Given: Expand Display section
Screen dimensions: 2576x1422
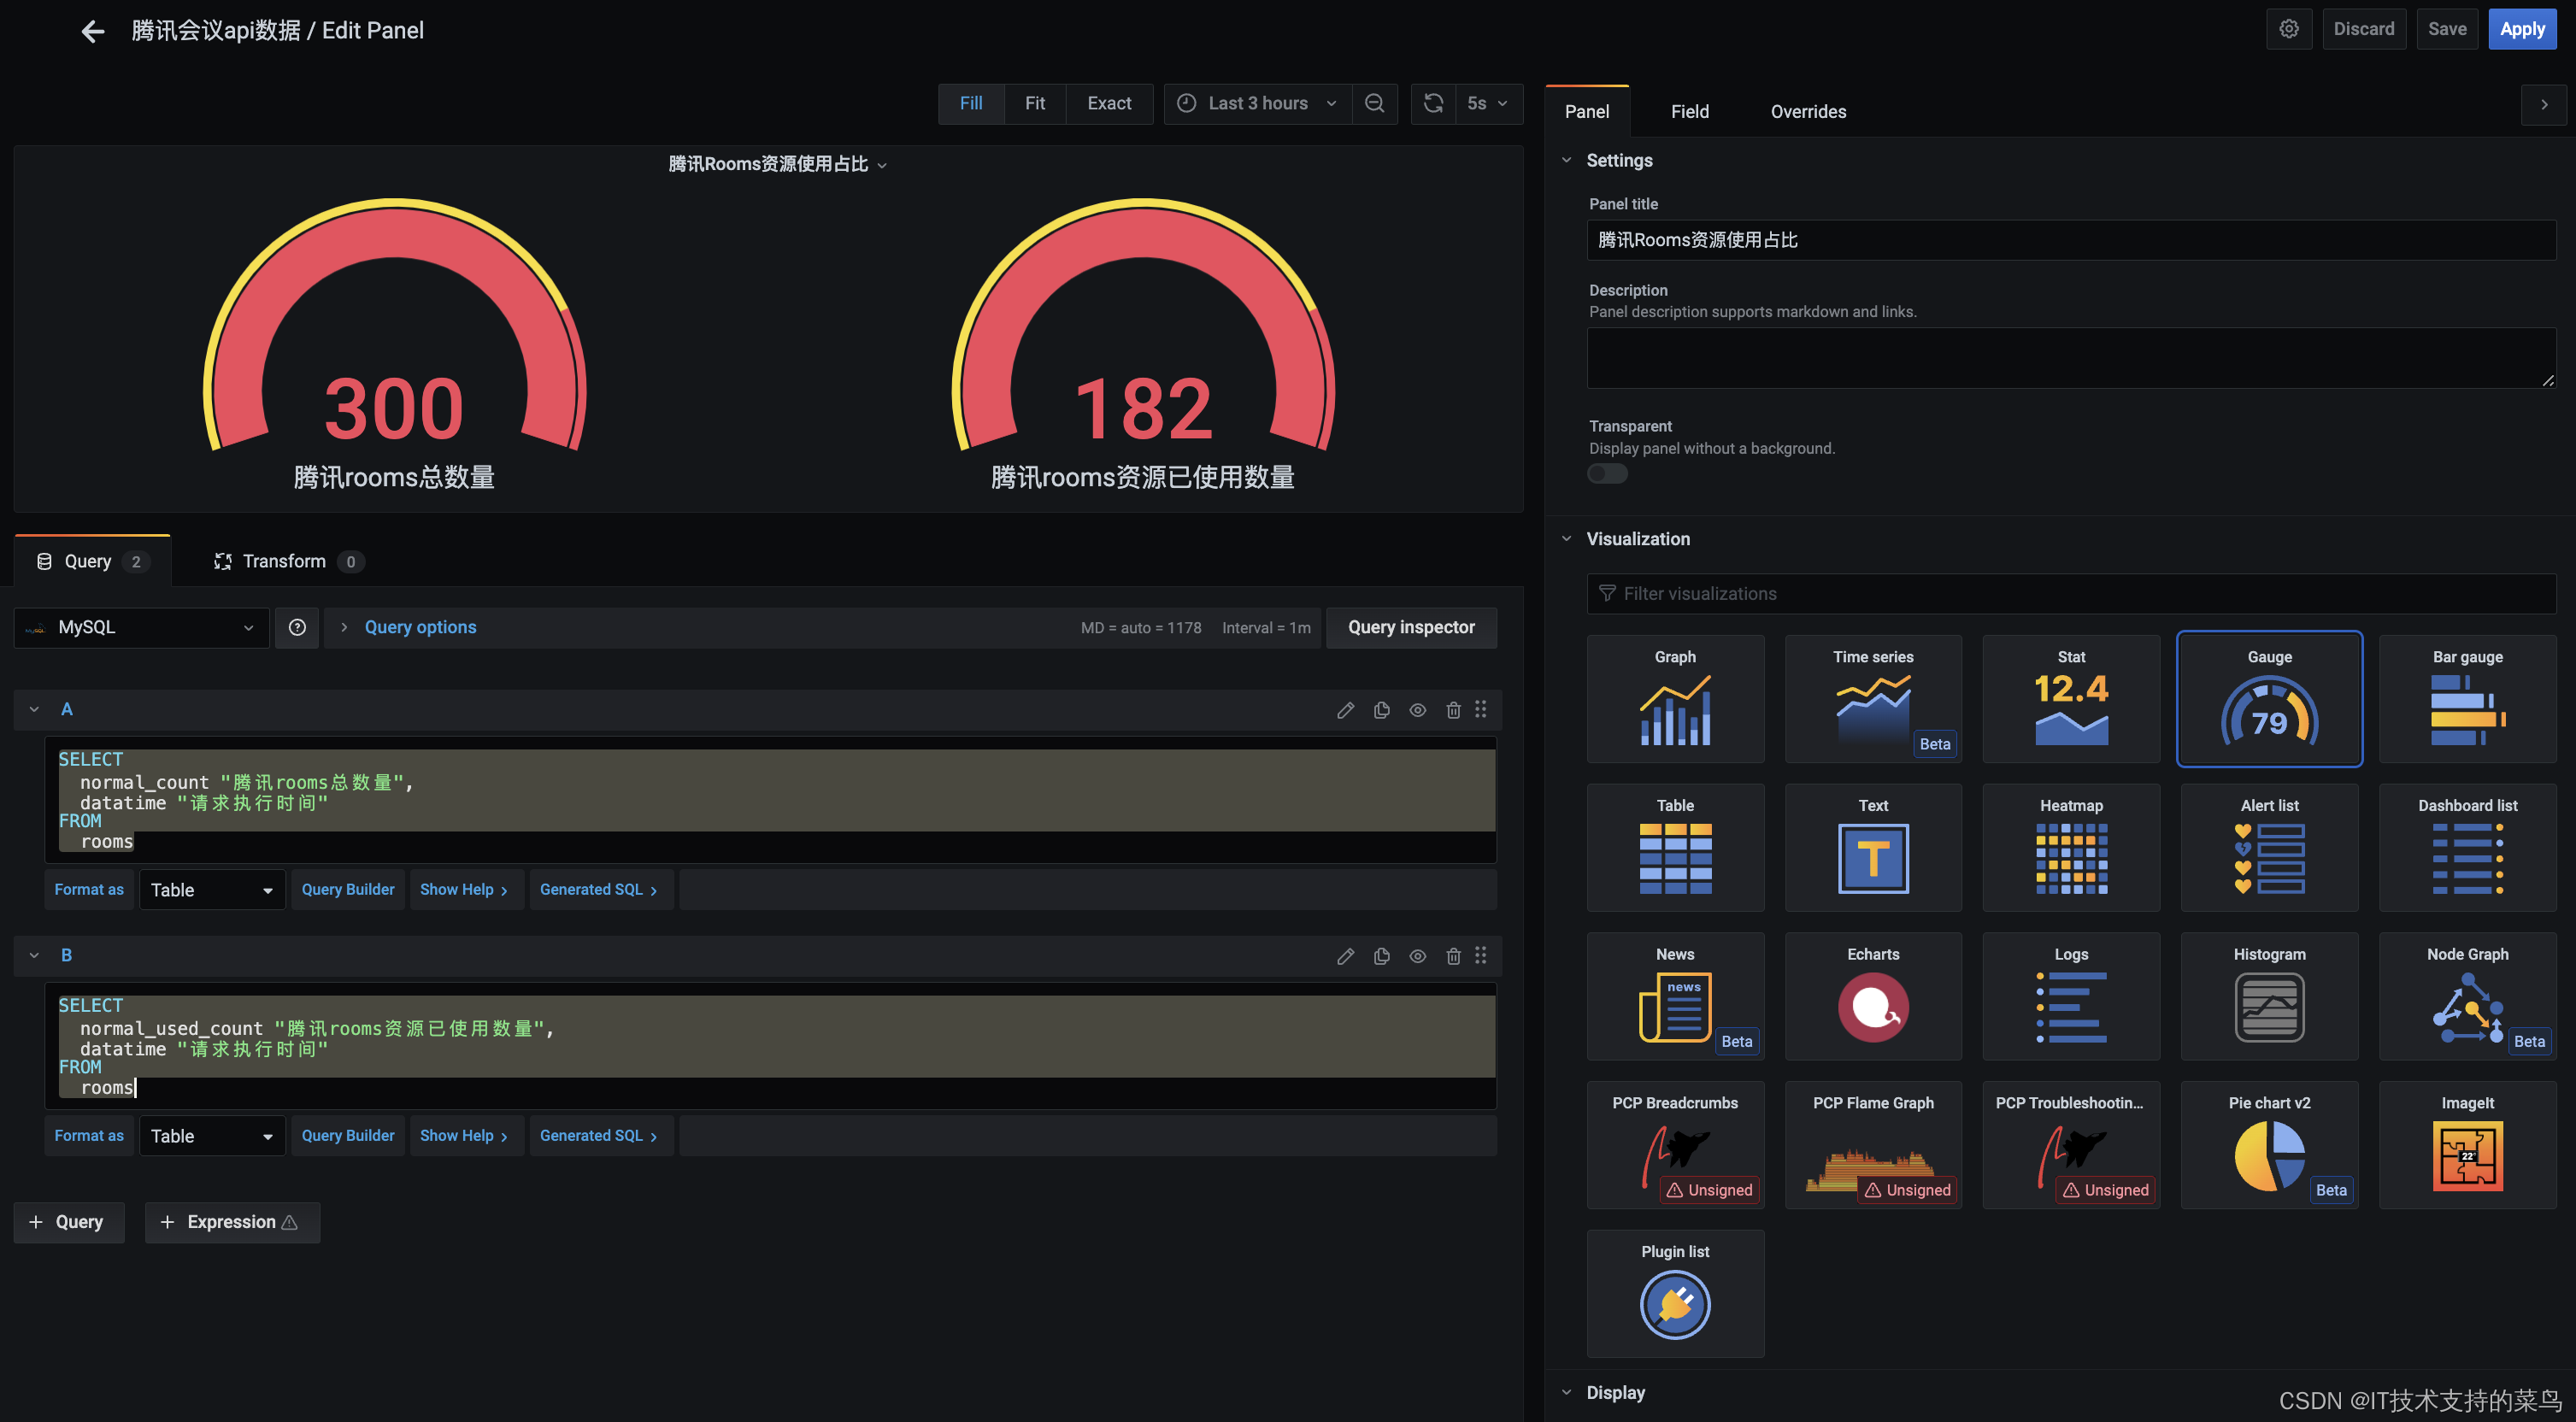Looking at the screenshot, I should click(1566, 1392).
